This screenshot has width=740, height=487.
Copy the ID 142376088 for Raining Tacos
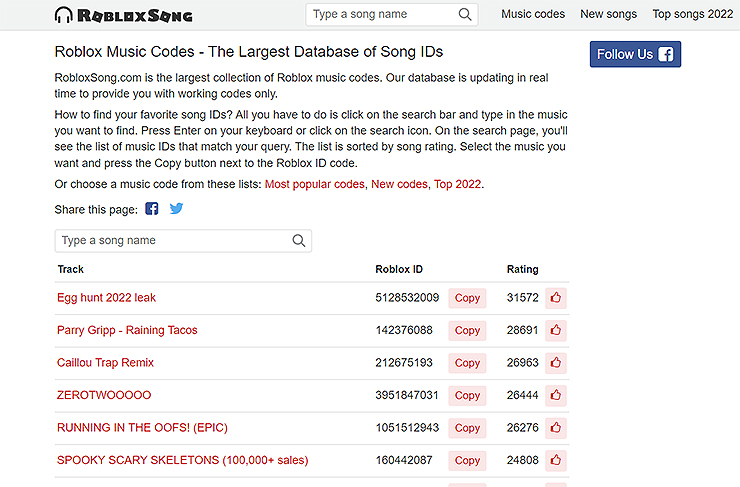click(x=467, y=330)
